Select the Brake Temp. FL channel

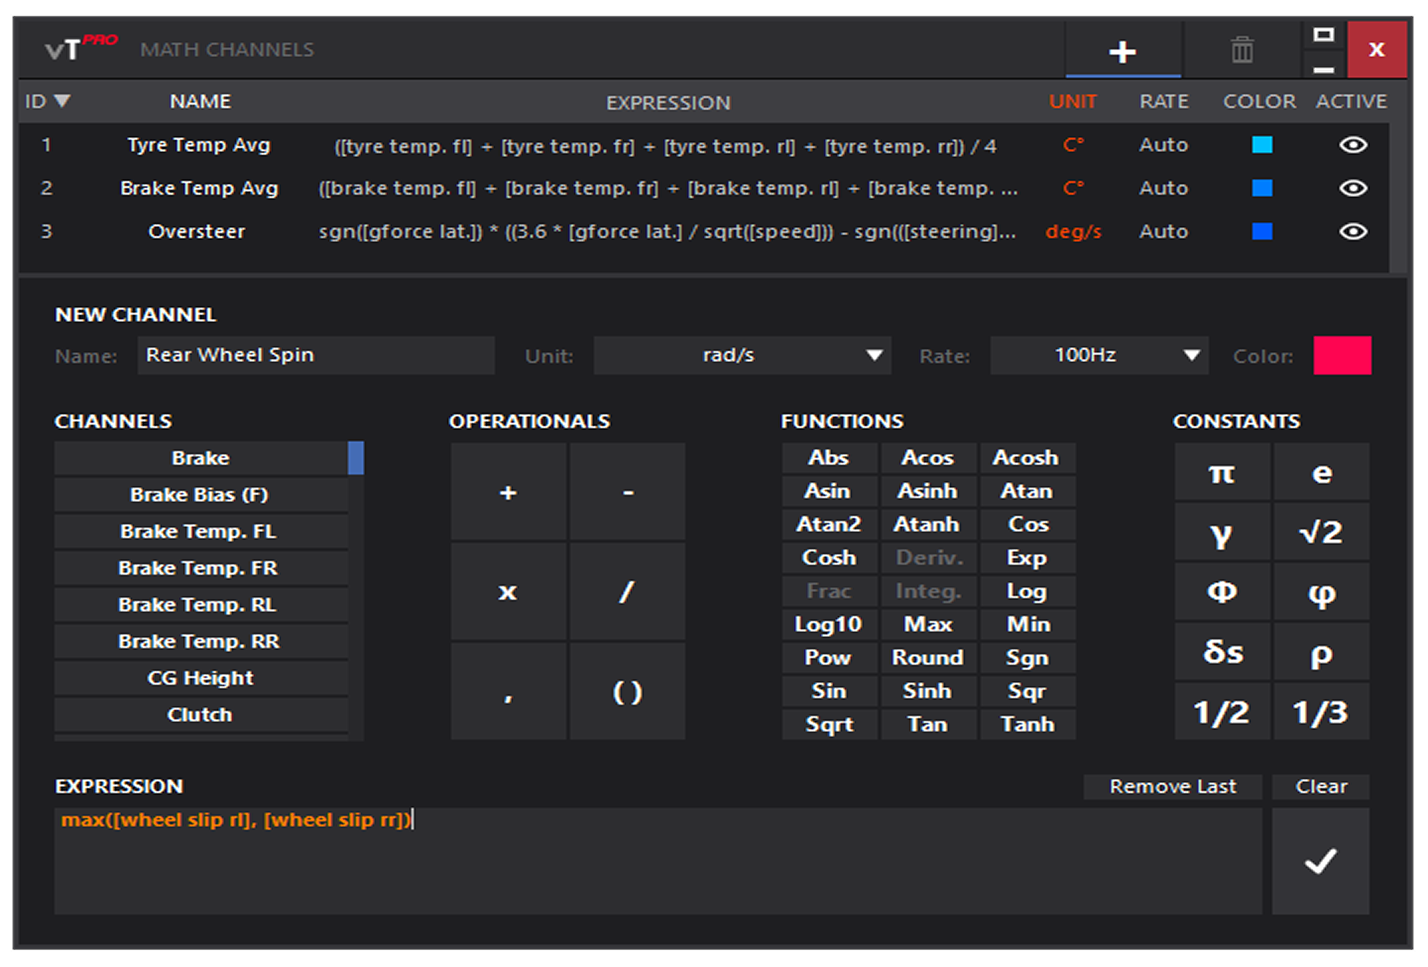click(200, 531)
